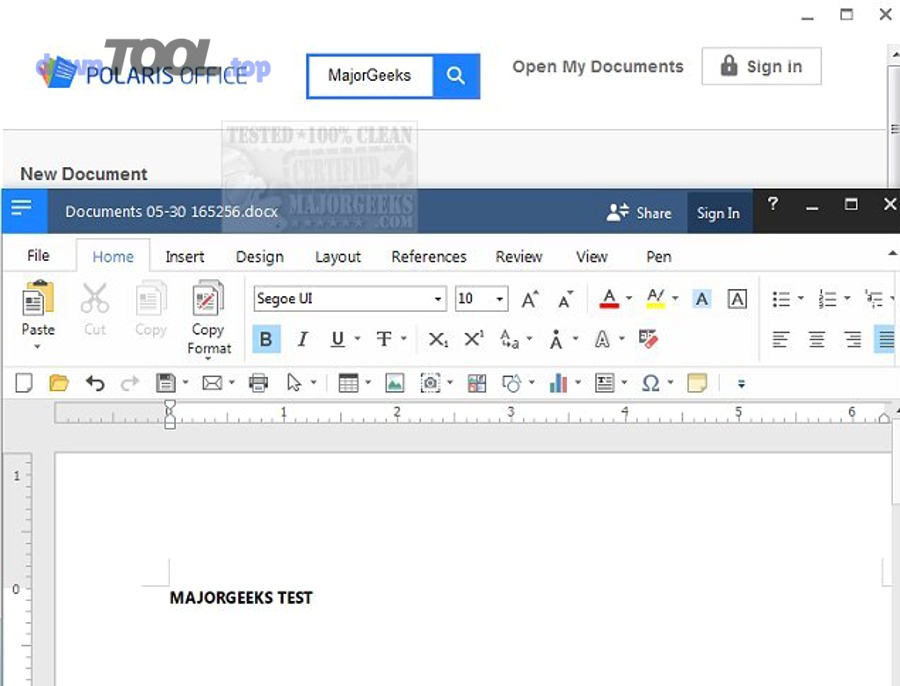Open the Omega symbol insert tool

(650, 383)
